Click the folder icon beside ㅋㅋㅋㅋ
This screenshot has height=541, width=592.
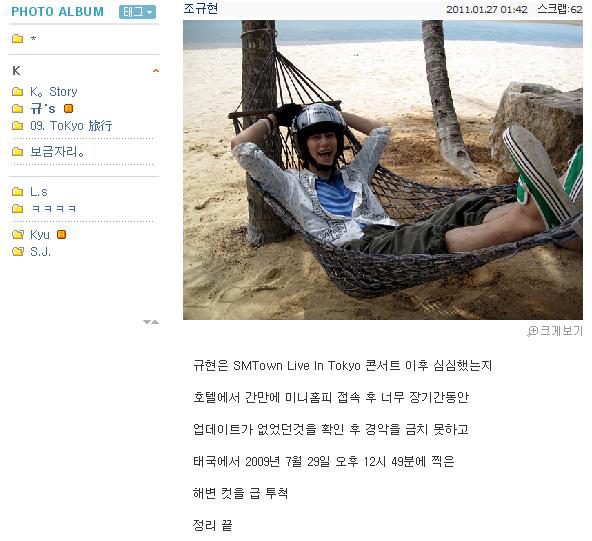(17, 208)
